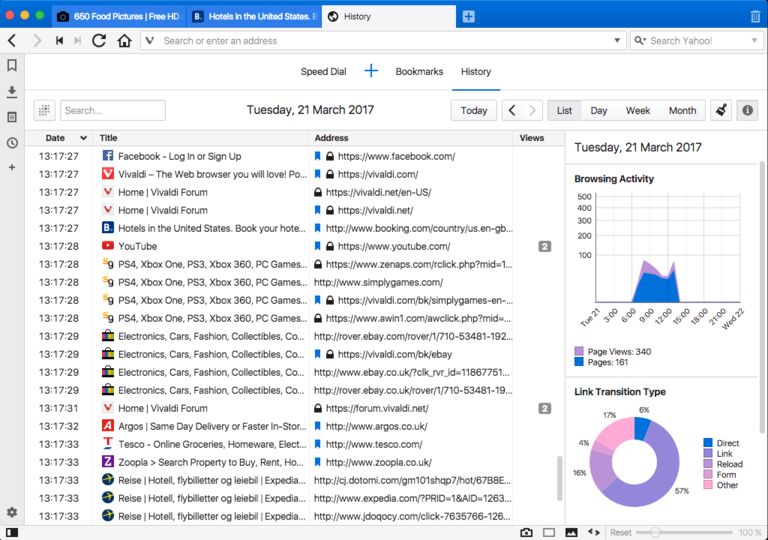Switch to the Speed Dial tab
This screenshot has width=768, height=540.
(x=323, y=72)
